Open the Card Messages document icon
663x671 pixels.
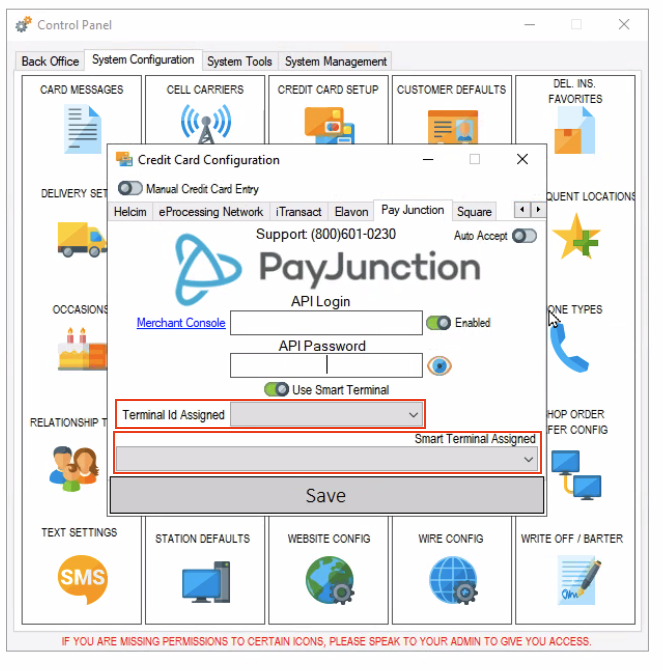tap(82, 130)
